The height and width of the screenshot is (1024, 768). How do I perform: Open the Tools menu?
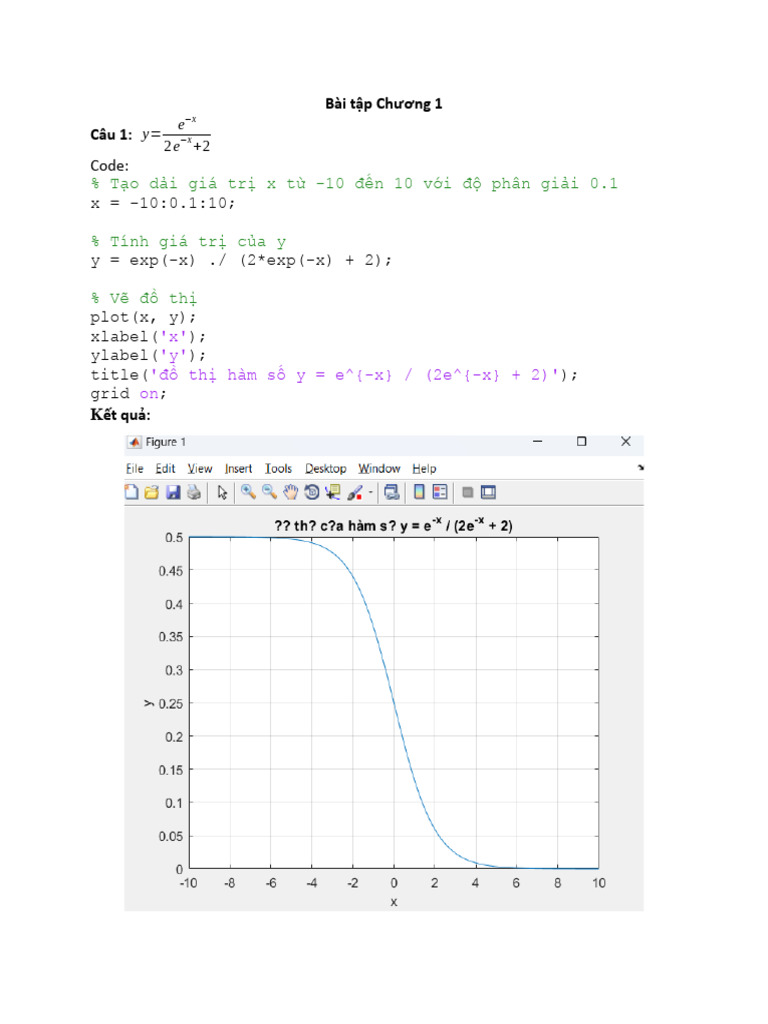click(279, 468)
